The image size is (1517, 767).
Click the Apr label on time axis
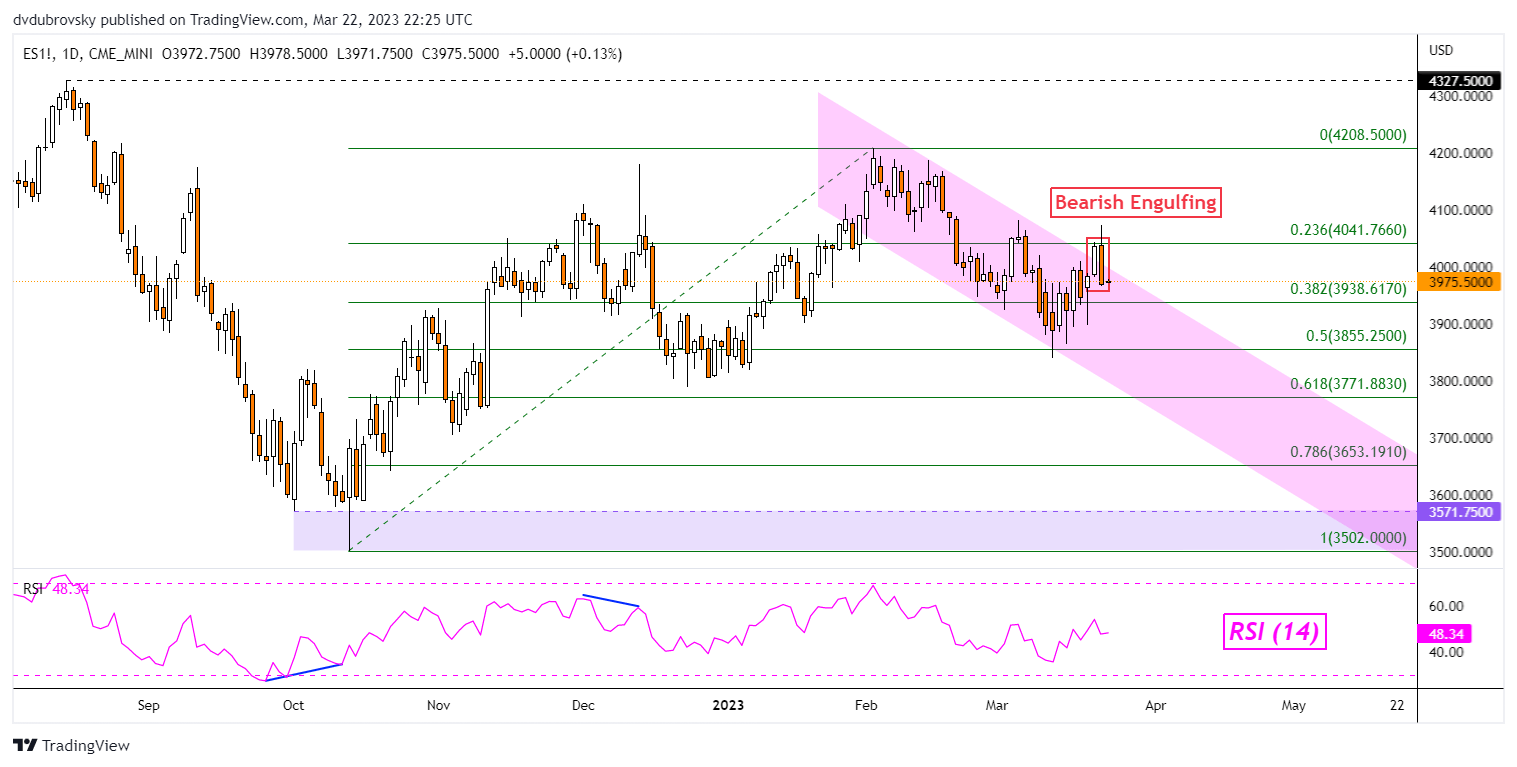(x=1155, y=705)
